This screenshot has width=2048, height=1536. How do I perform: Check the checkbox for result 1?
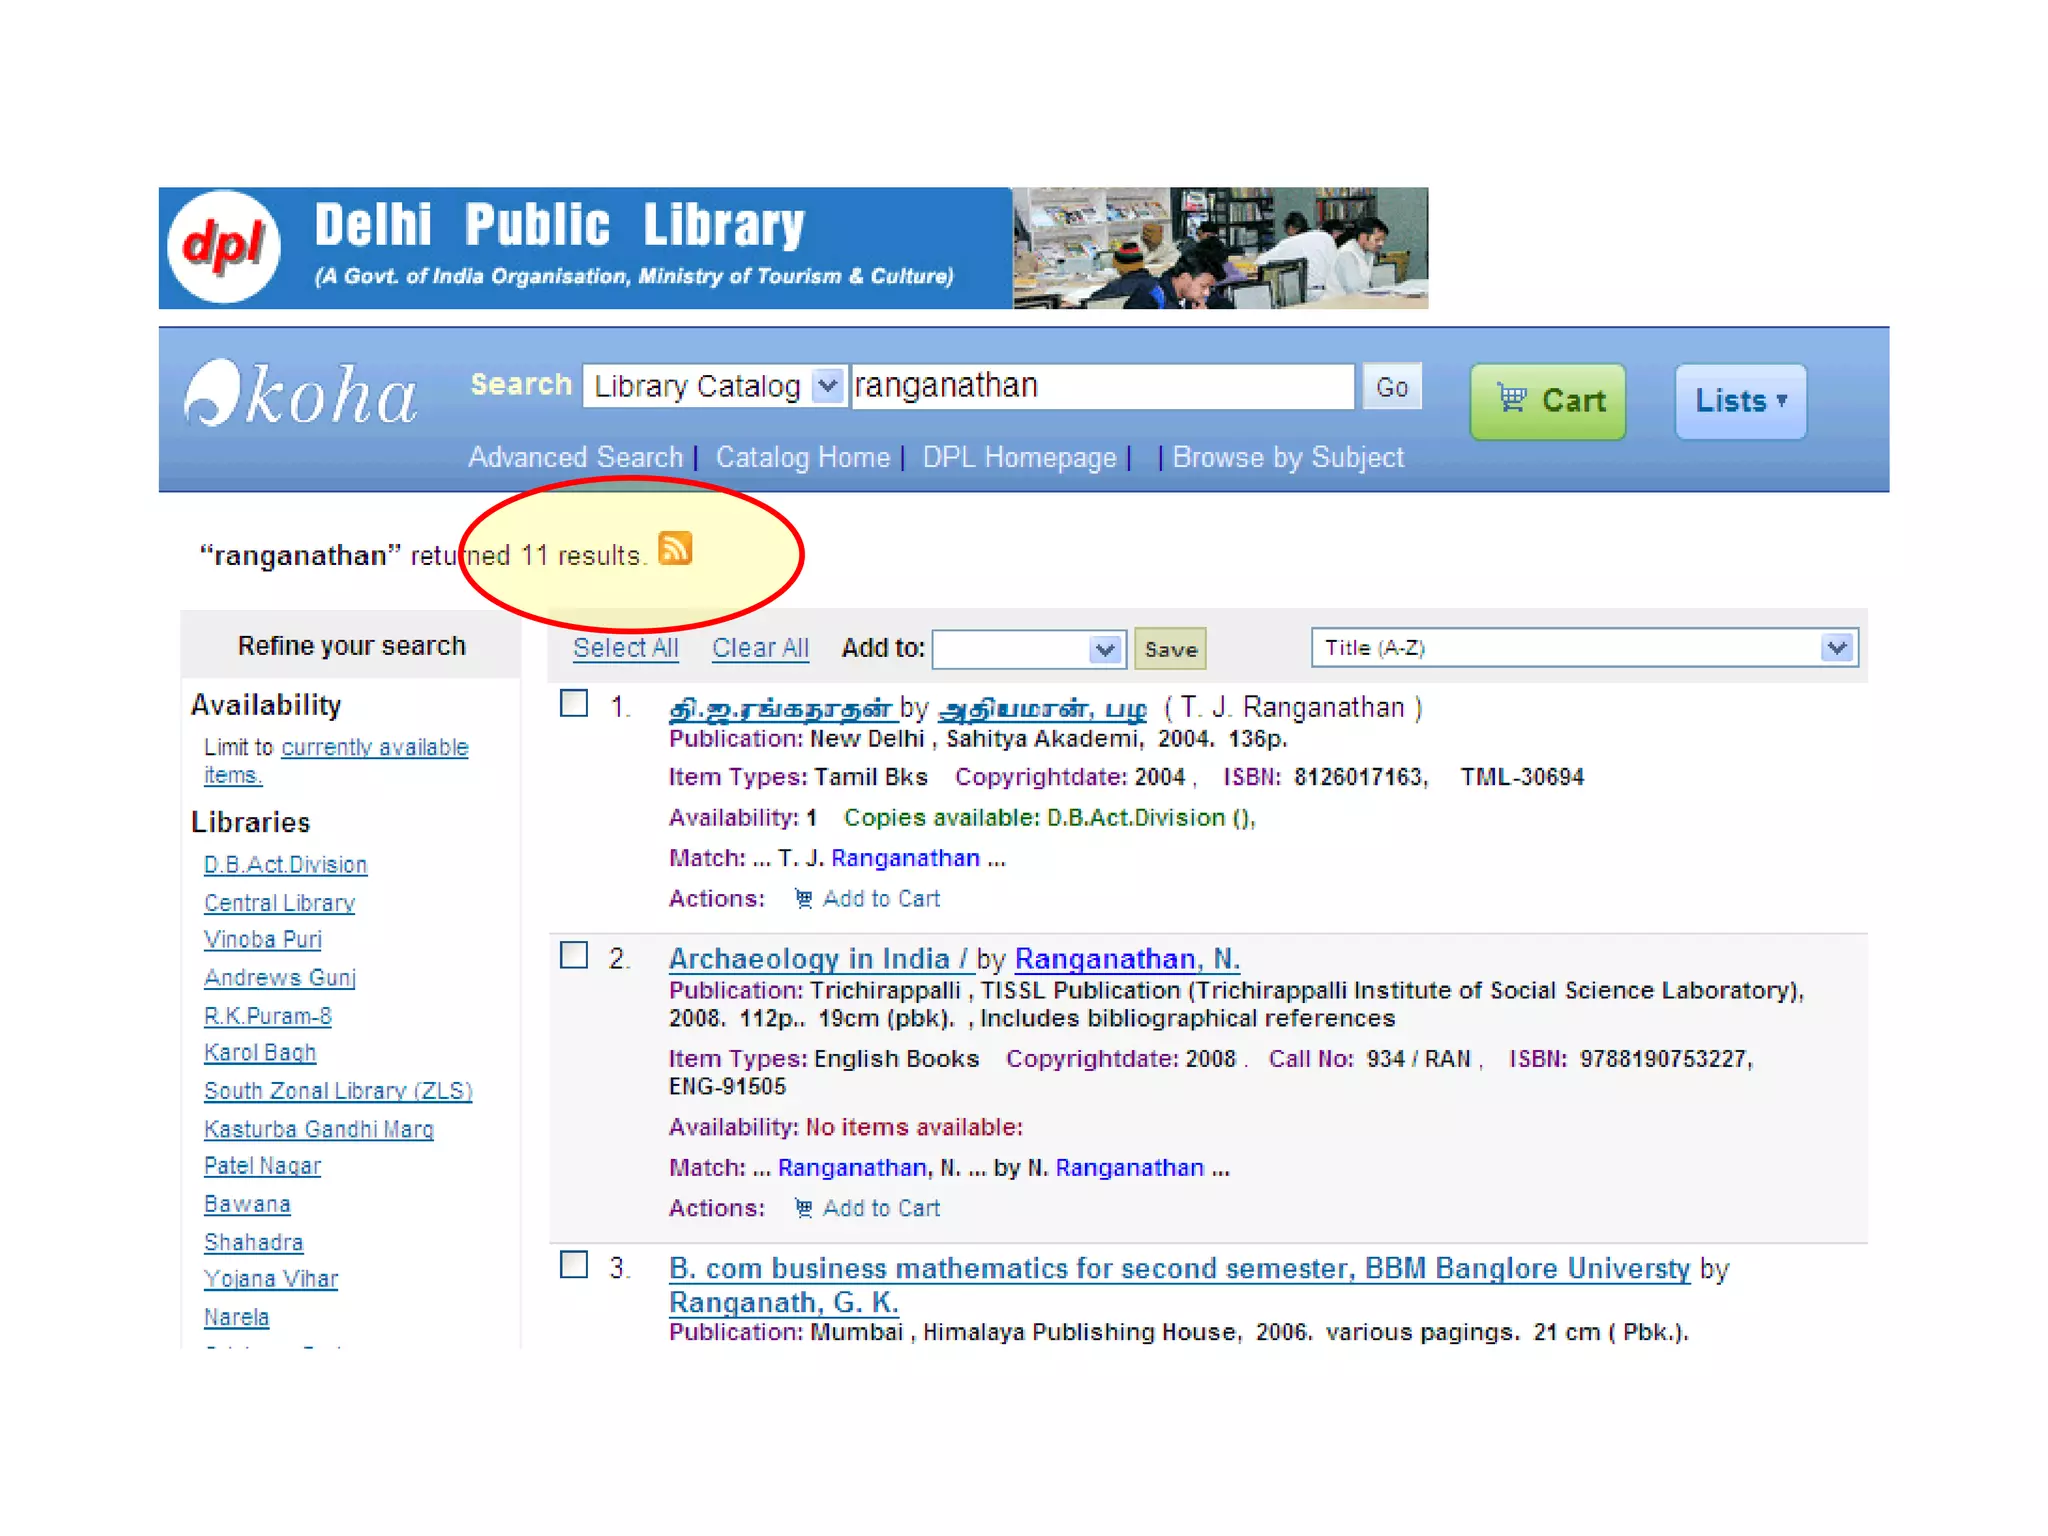click(x=574, y=703)
